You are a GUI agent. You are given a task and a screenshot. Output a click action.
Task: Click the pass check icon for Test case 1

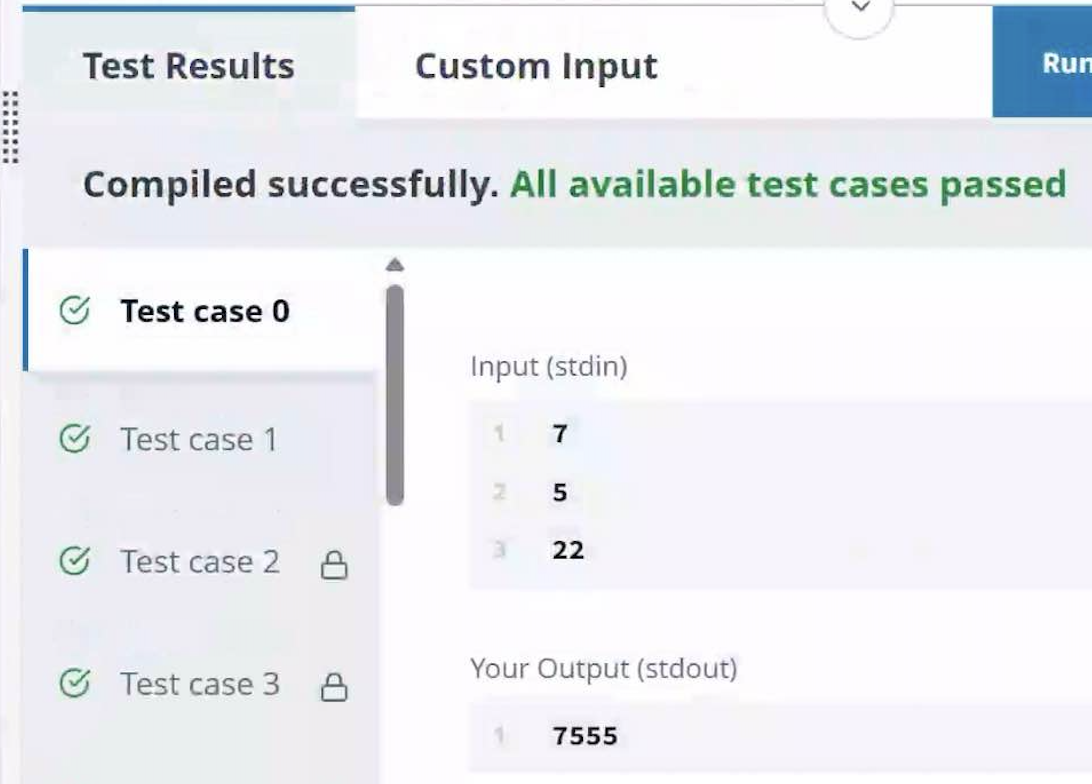click(75, 439)
